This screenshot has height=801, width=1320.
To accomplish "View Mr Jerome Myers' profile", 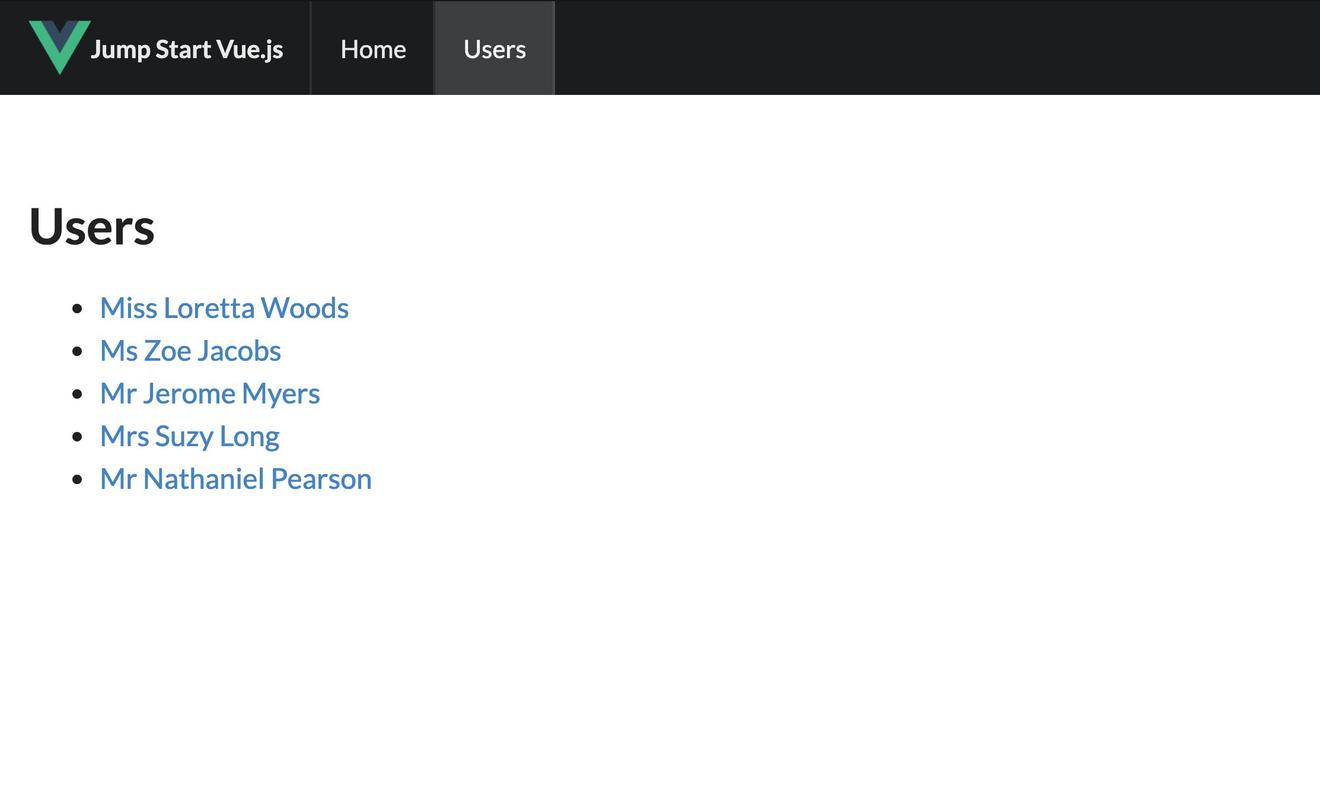I will 210,394.
